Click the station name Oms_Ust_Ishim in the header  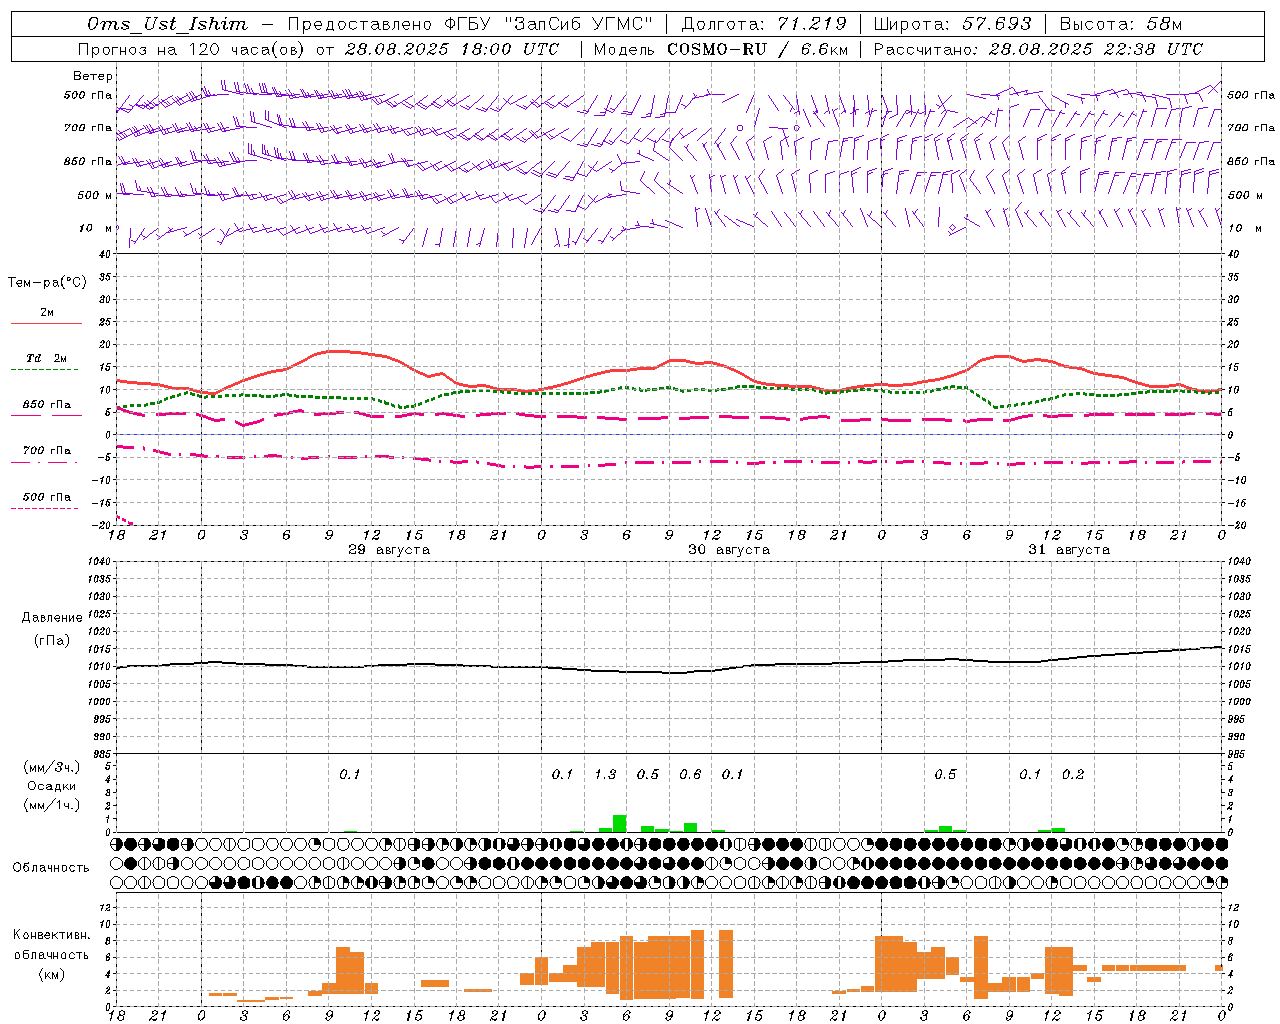tap(167, 24)
